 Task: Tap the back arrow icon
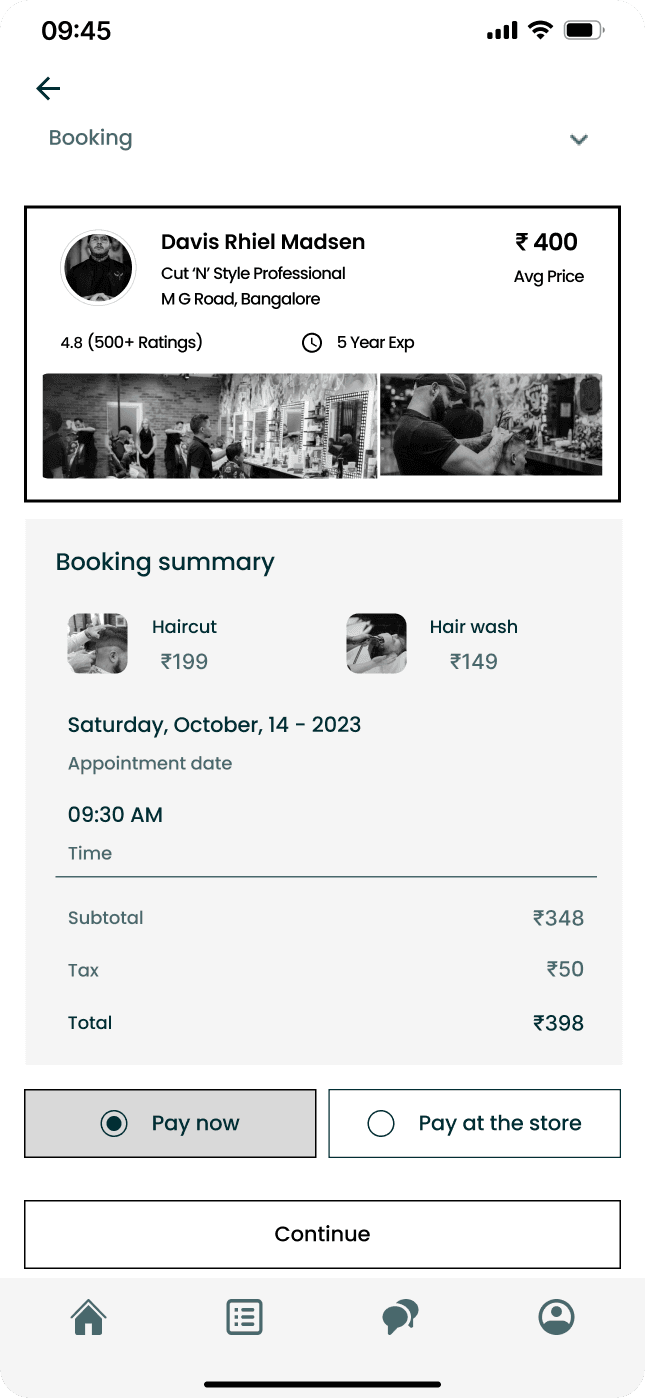(48, 89)
